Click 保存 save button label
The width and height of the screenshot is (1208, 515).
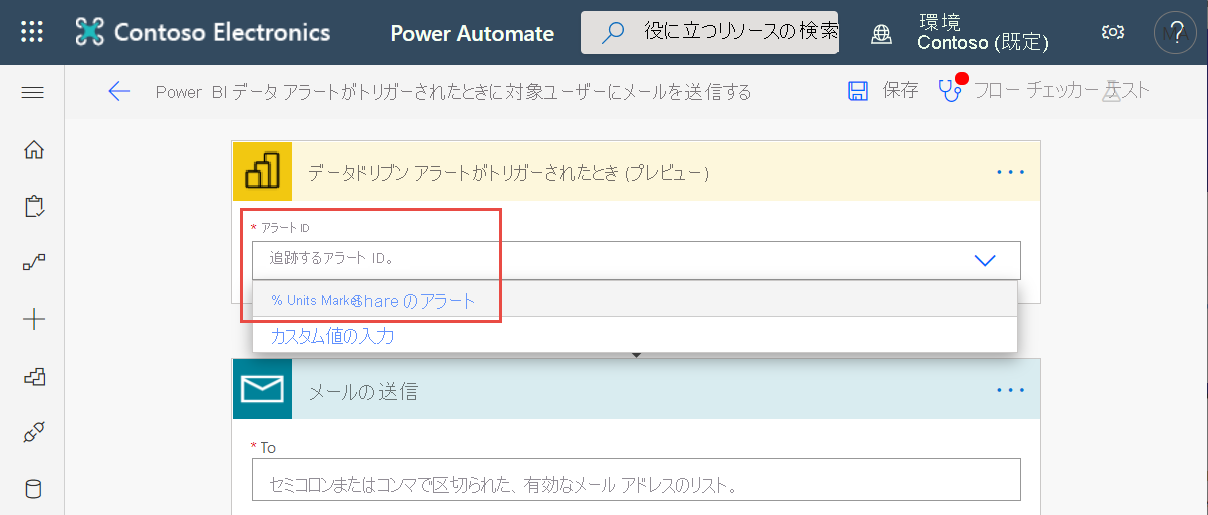900,91
